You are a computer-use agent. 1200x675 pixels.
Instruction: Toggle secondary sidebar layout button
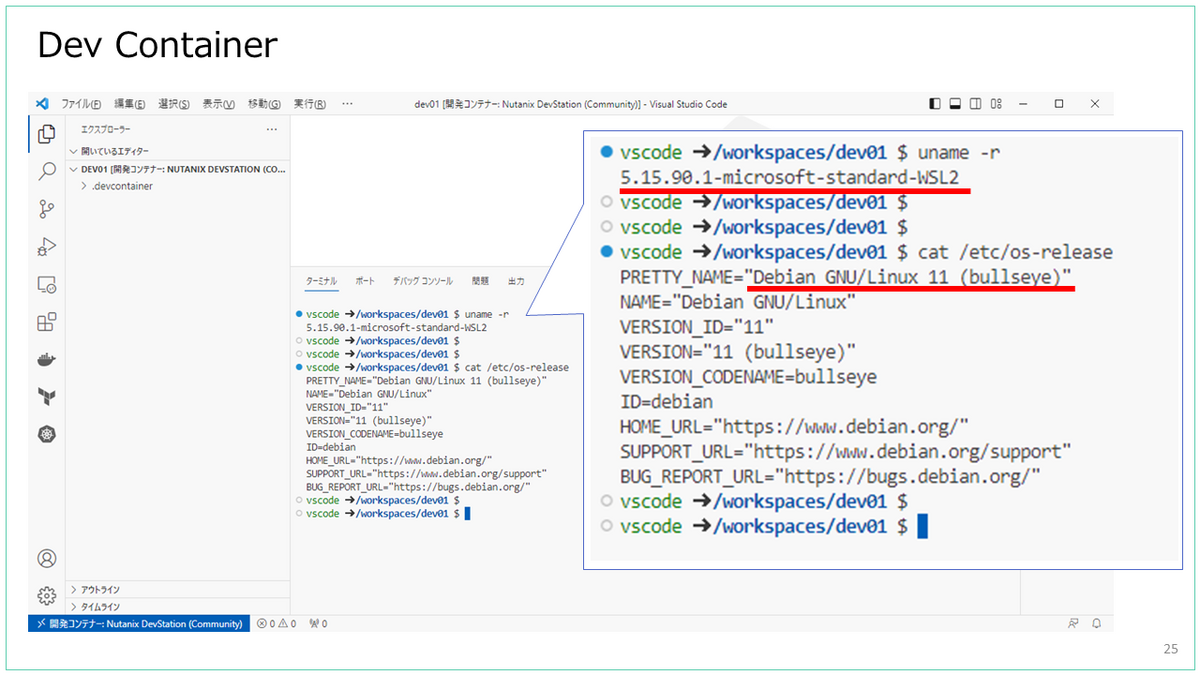pyautogui.click(x=975, y=104)
